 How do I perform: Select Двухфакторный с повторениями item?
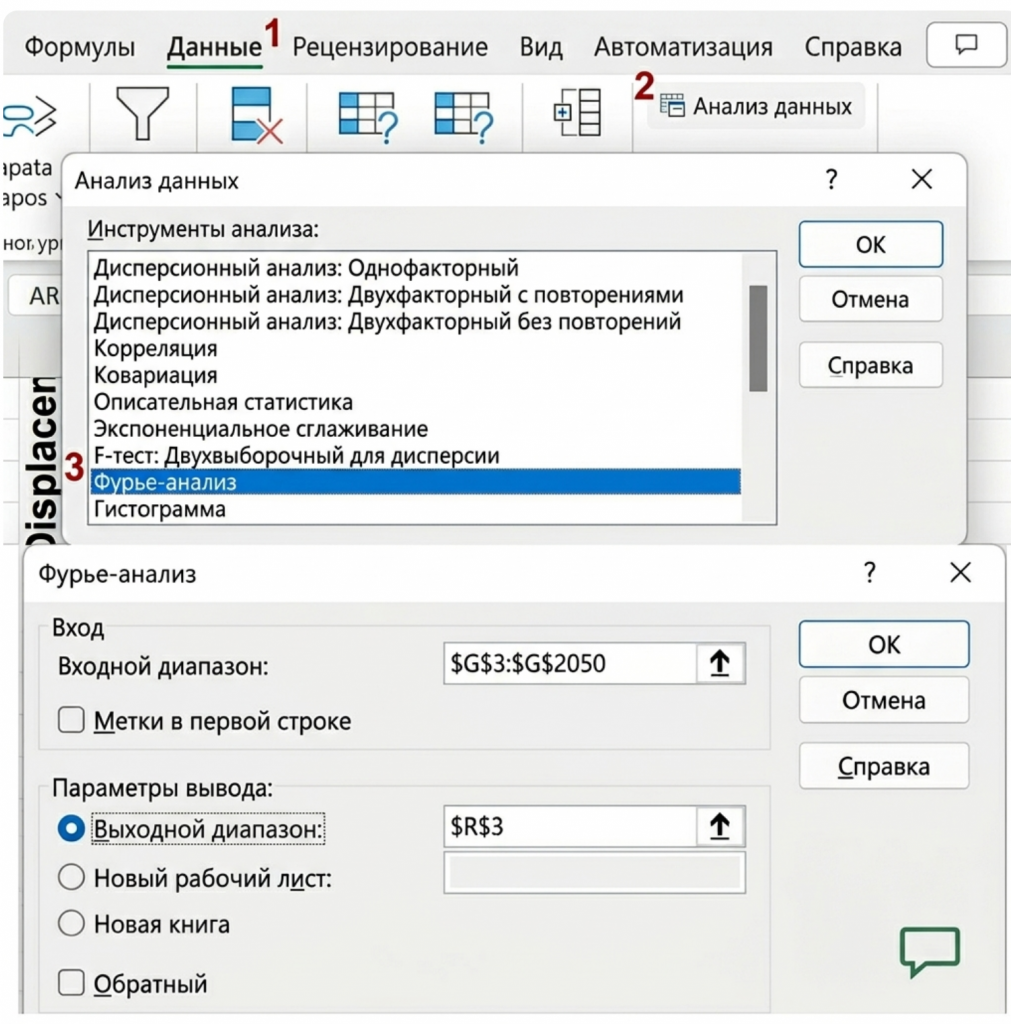pos(415,295)
